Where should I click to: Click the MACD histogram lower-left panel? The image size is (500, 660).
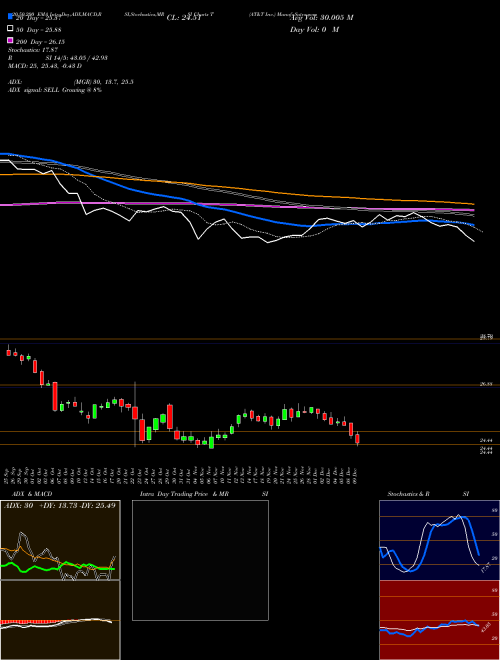click(60, 620)
